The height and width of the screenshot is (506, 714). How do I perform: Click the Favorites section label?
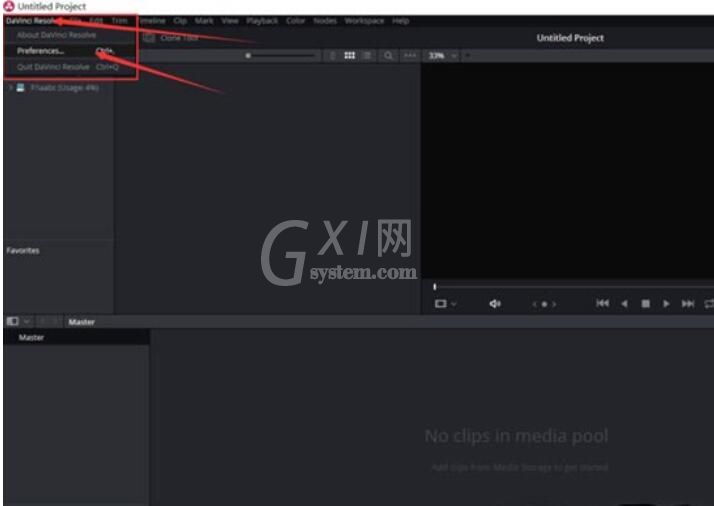click(x=23, y=250)
